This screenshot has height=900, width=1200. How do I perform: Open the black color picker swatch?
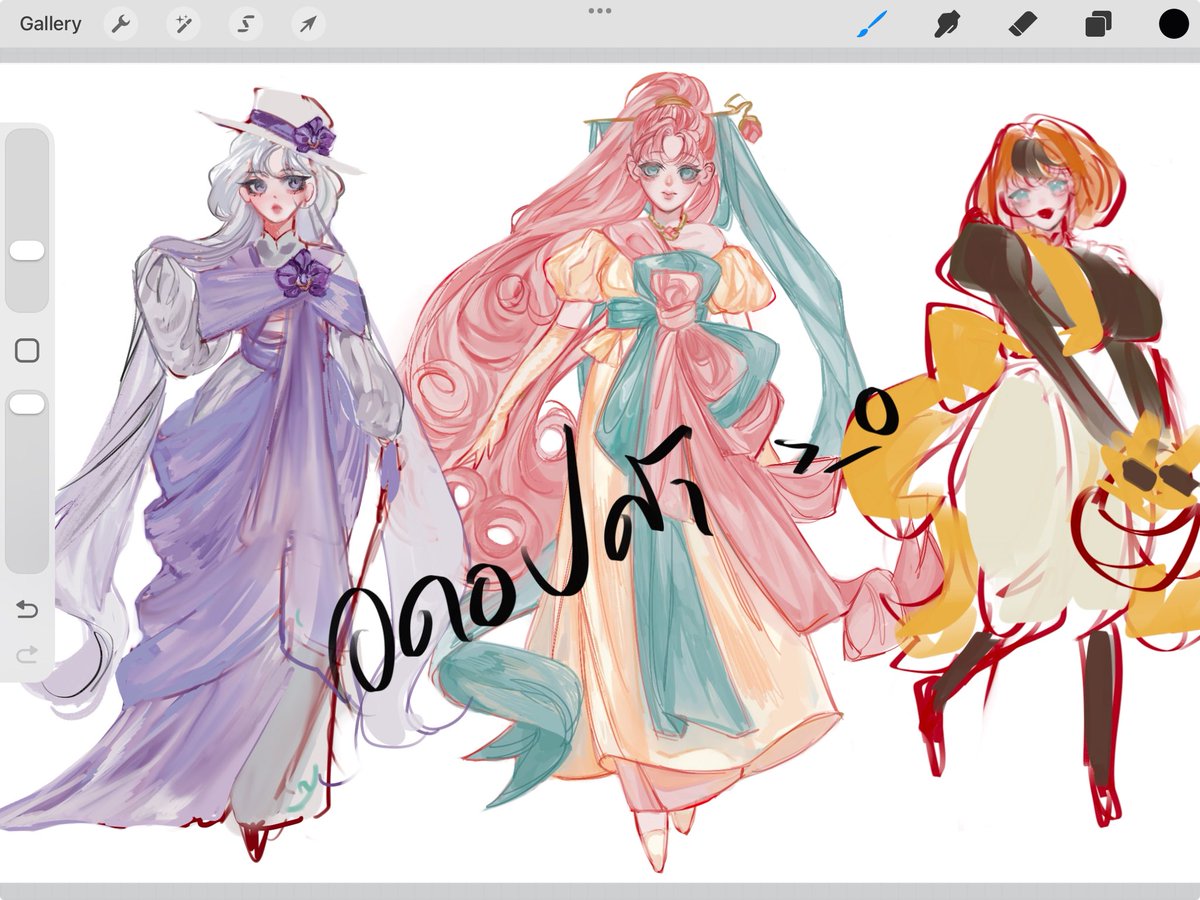point(1174,24)
